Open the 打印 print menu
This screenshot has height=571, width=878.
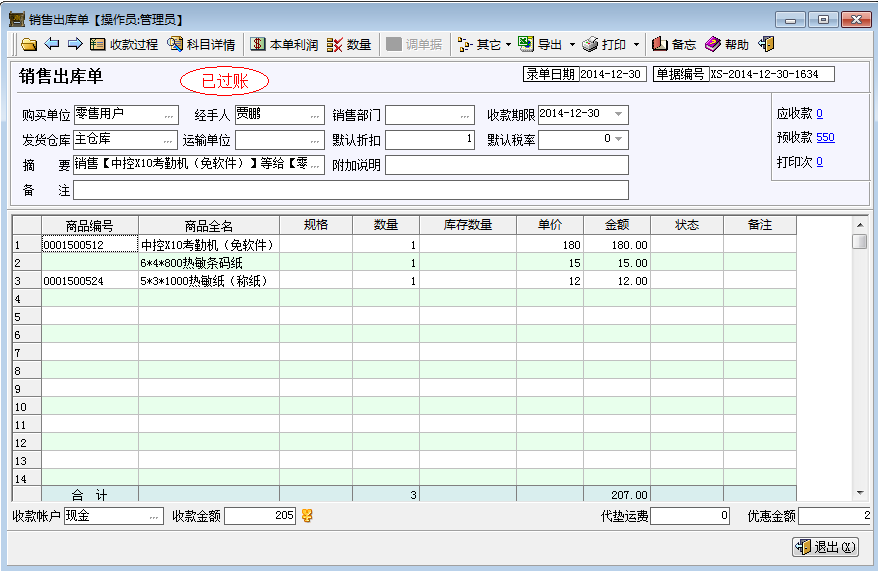[x=611, y=44]
